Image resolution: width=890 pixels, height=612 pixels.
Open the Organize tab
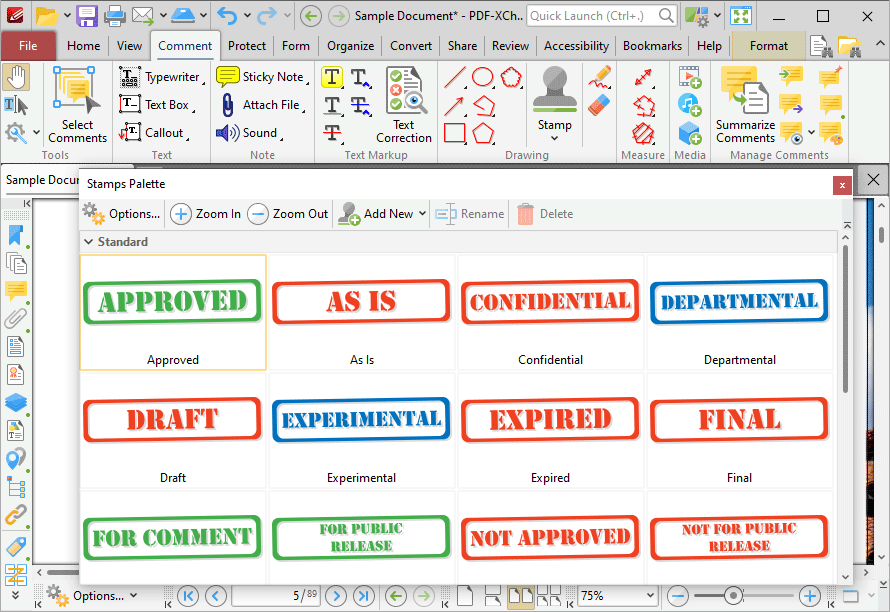click(x=350, y=46)
